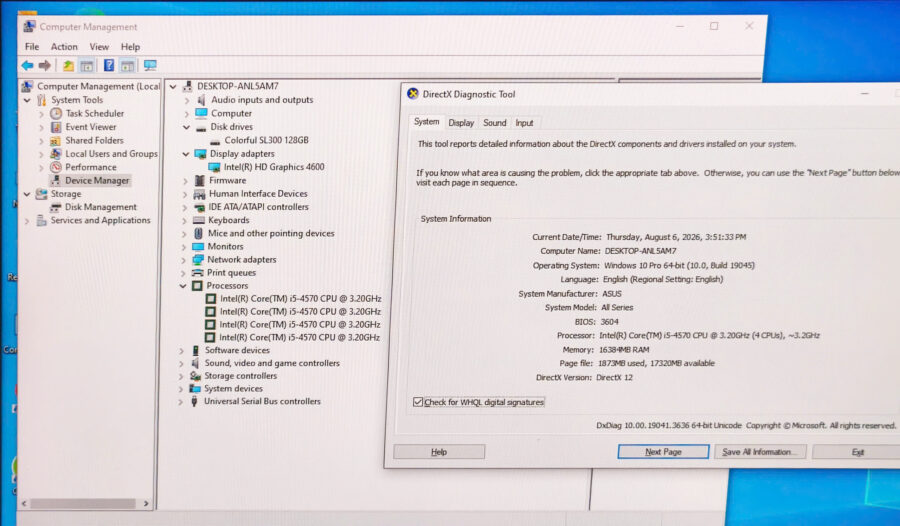Click the Mice and other pointing devices icon
The height and width of the screenshot is (526, 900).
click(198, 233)
